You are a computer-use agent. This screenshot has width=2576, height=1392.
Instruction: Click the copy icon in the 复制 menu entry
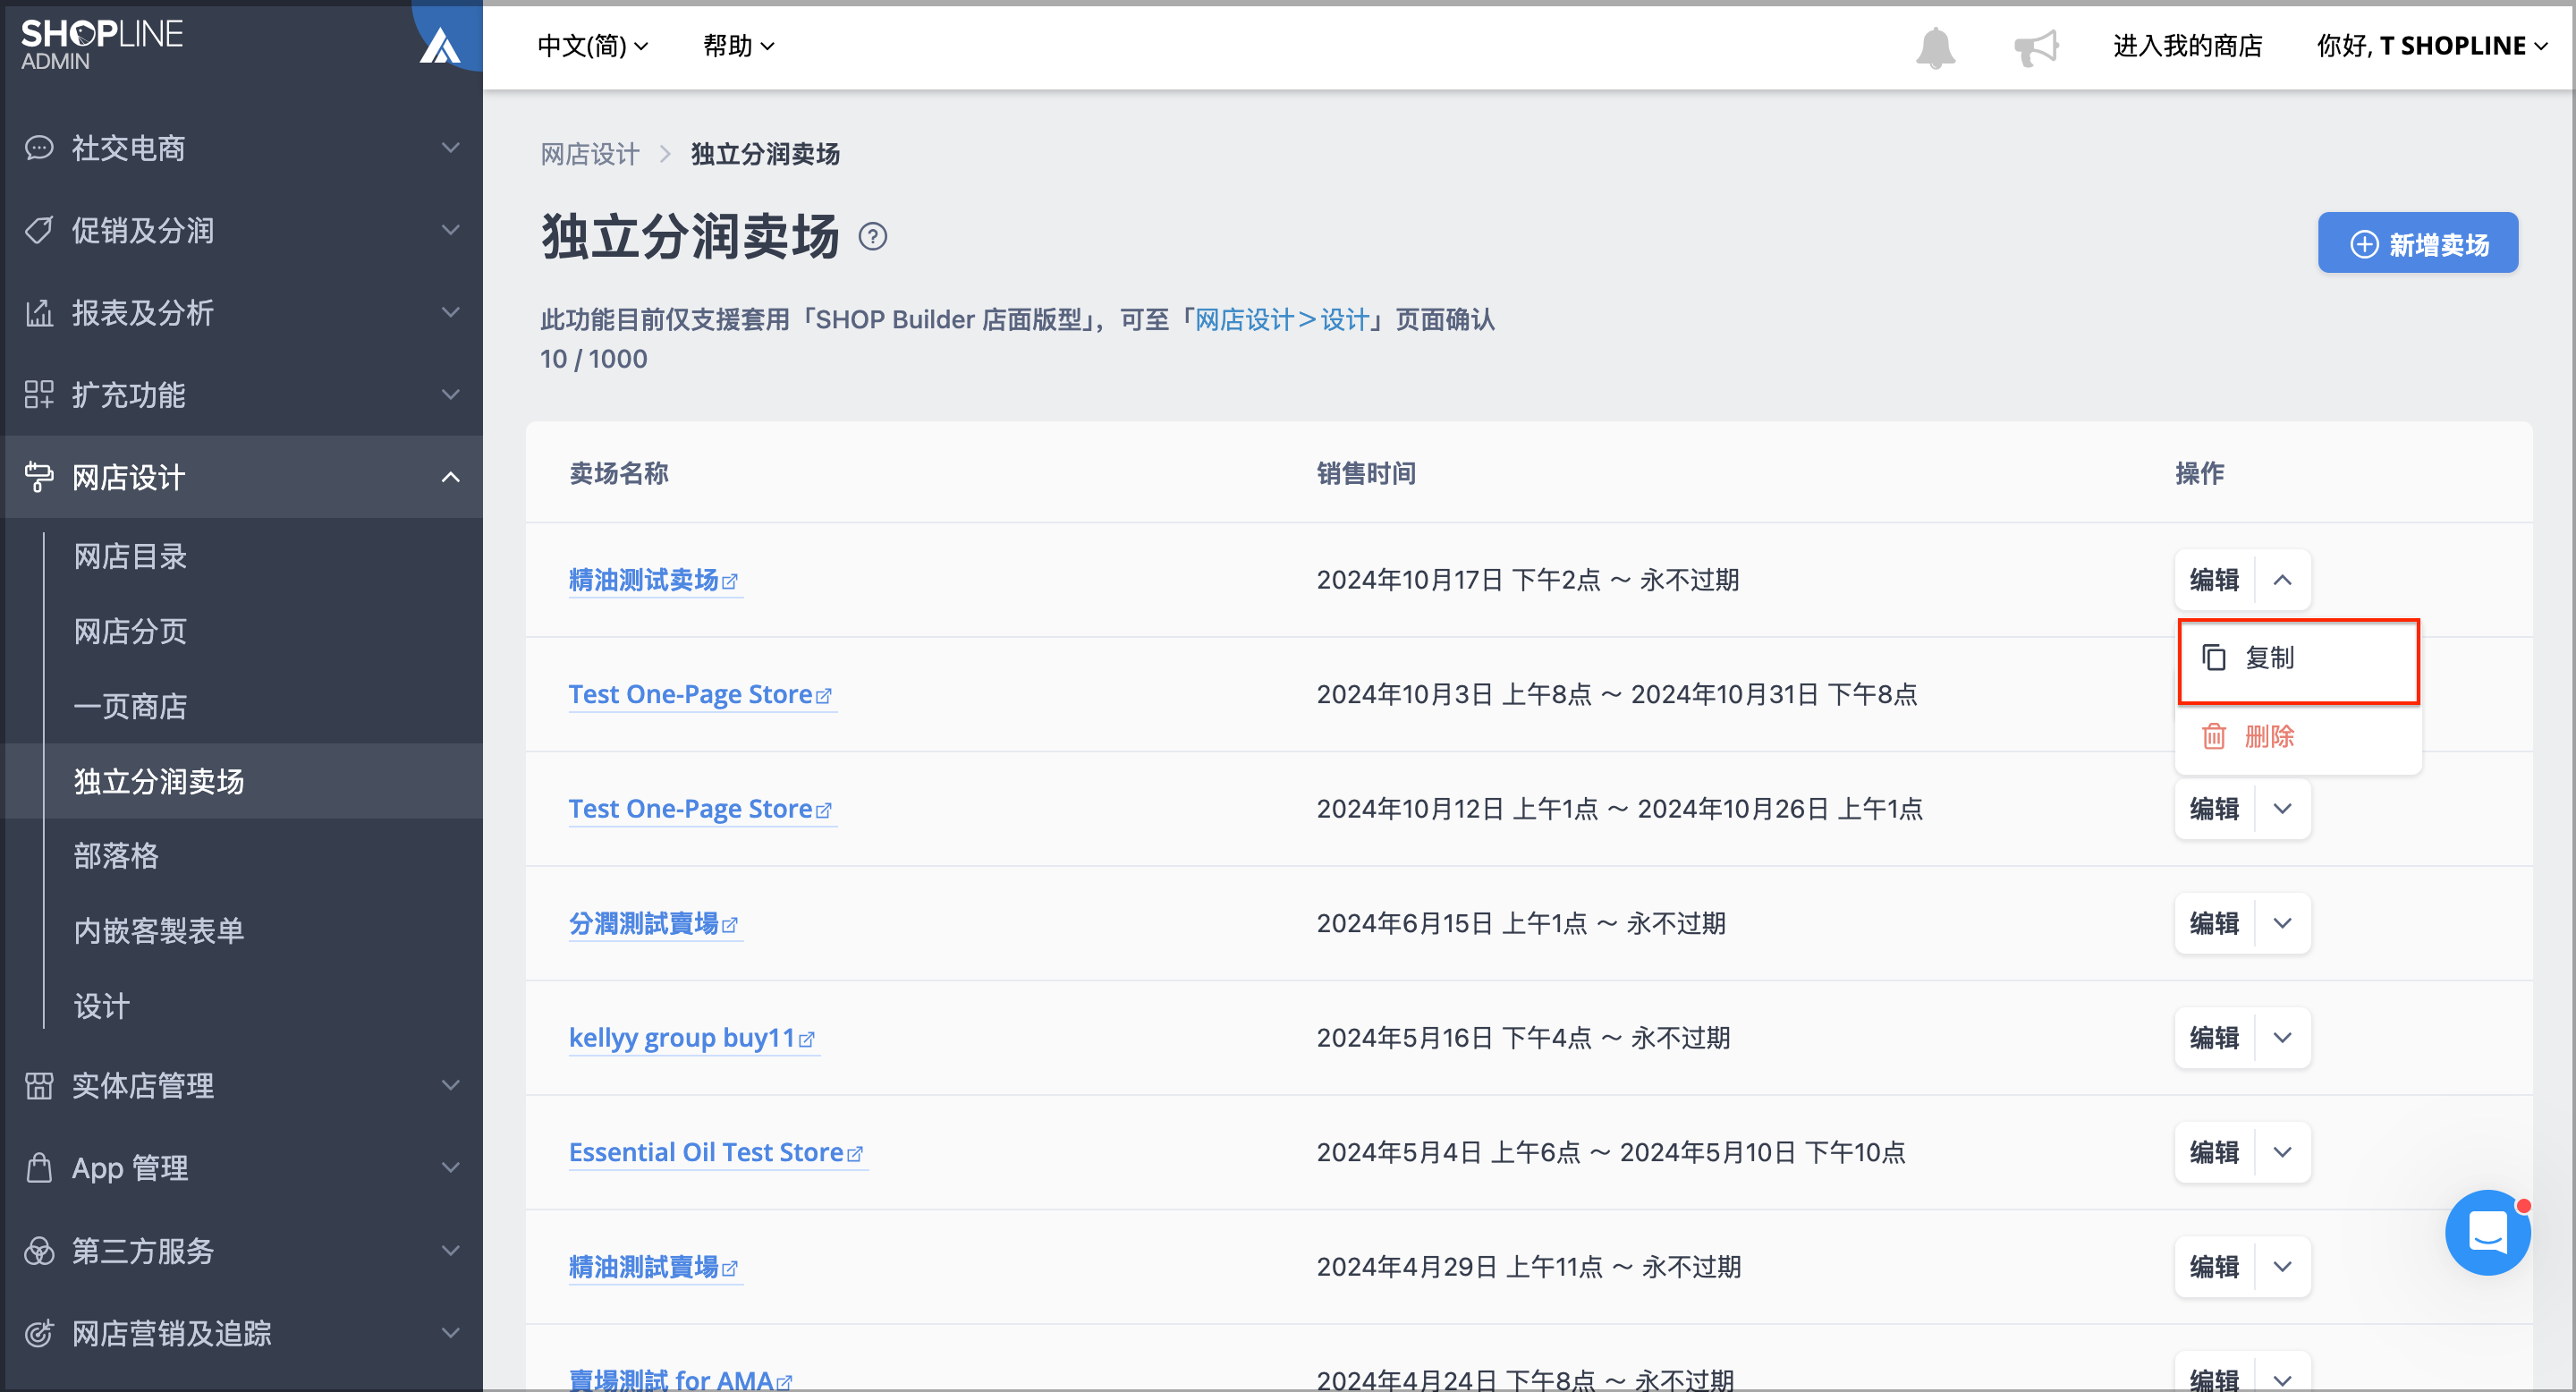[x=2214, y=657]
